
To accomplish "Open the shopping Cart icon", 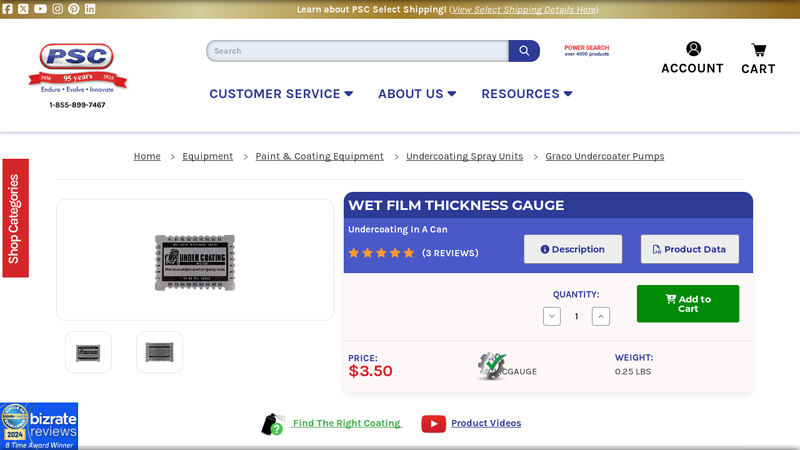I will click(759, 50).
